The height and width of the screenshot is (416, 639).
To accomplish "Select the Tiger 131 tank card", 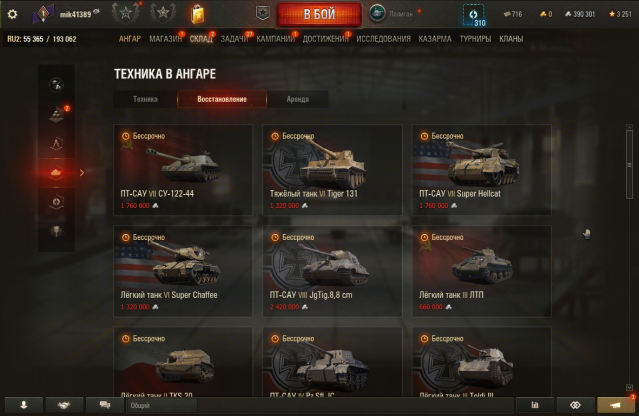I will click(332, 170).
